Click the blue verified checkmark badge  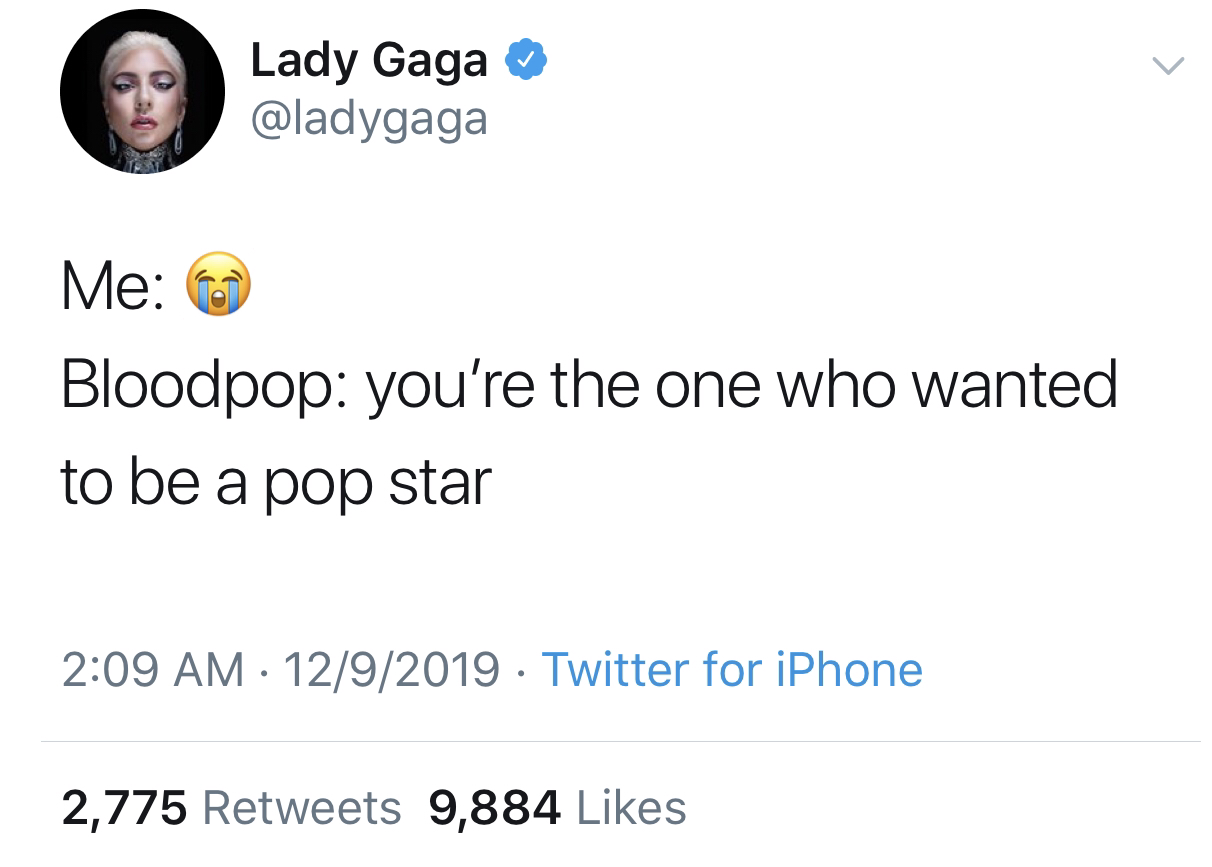(527, 60)
